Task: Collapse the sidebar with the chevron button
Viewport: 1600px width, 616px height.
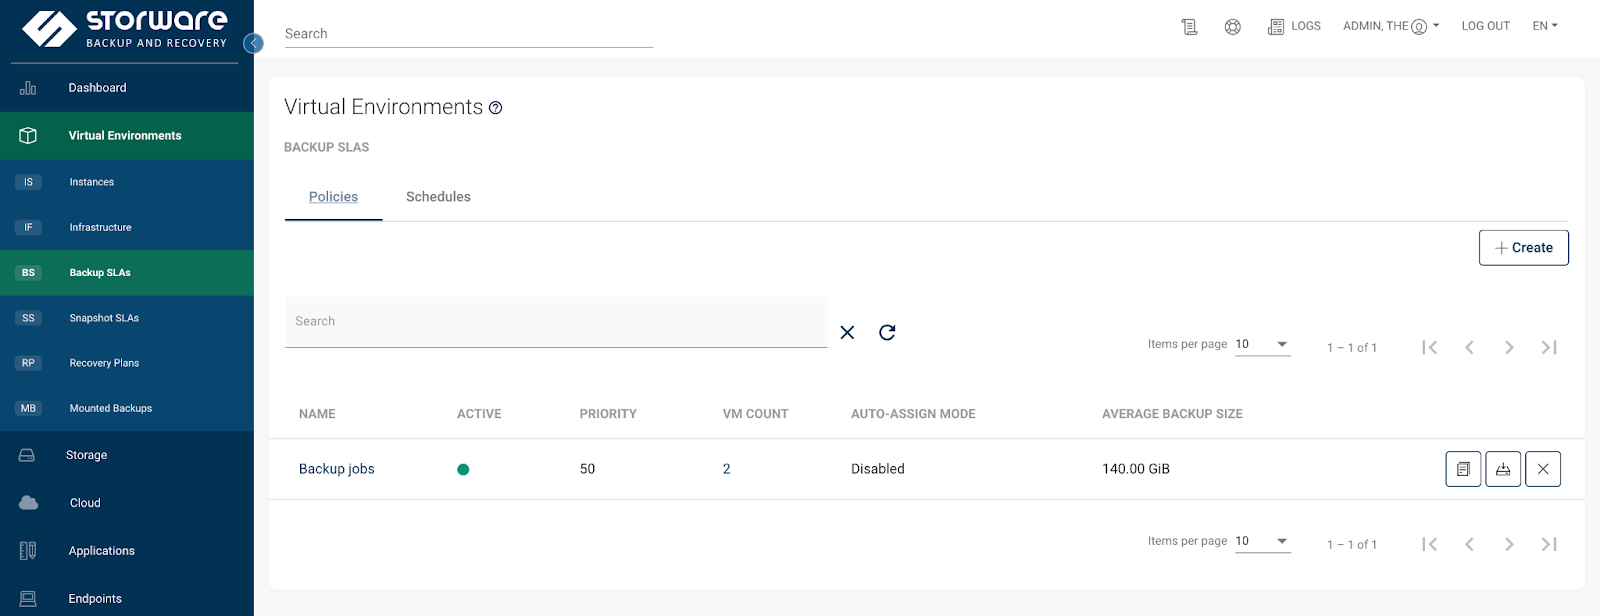Action: pos(254,43)
